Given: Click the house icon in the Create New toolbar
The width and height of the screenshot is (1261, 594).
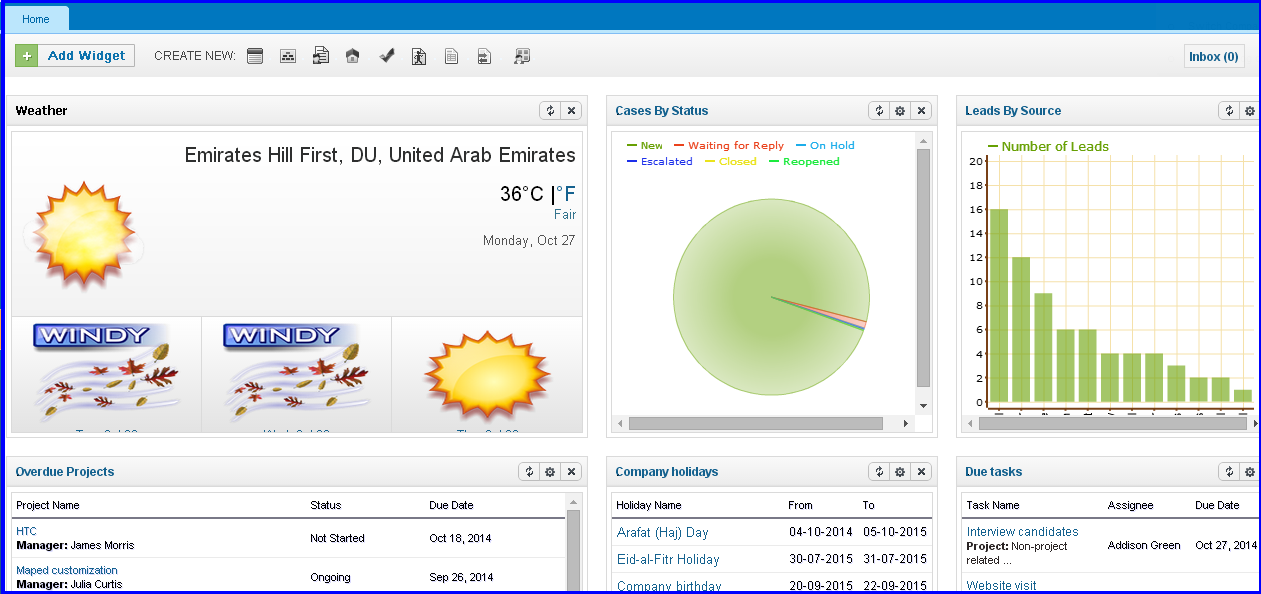Looking at the screenshot, I should [x=352, y=56].
